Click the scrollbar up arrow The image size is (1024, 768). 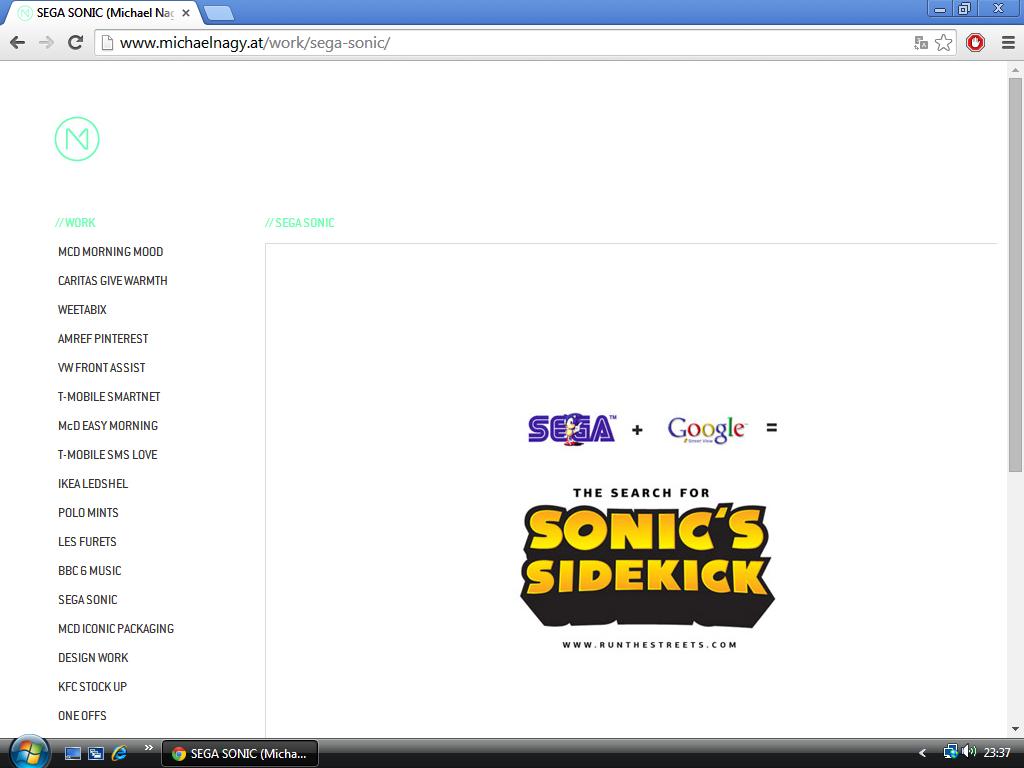click(x=1015, y=69)
